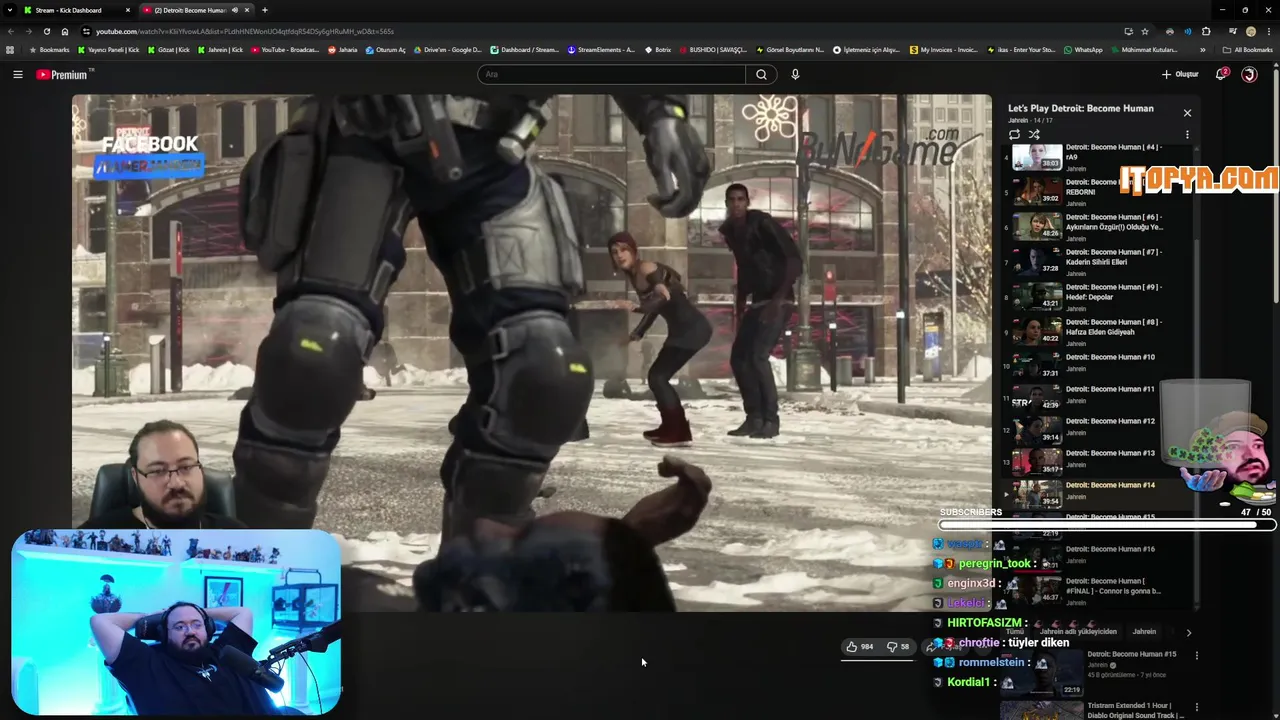This screenshot has height=720, width=1280.
Task: Click the YouTube search magnifier button
Action: pyautogui.click(x=761, y=74)
